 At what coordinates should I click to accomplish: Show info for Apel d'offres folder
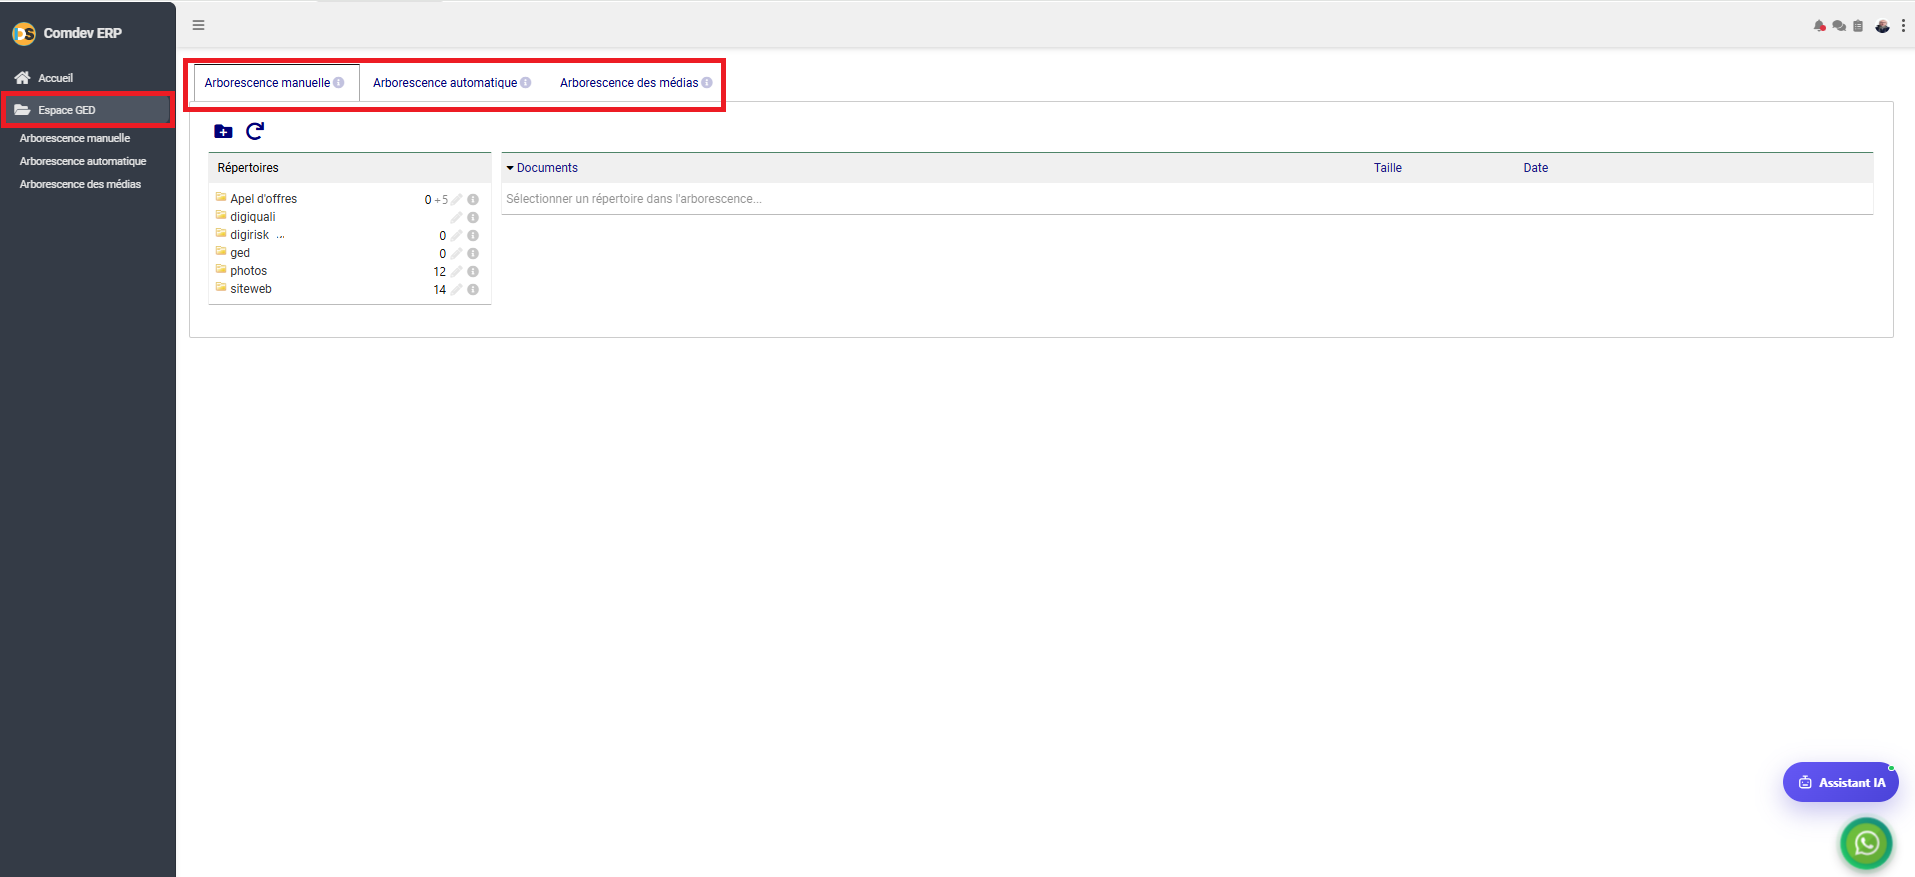coord(473,200)
